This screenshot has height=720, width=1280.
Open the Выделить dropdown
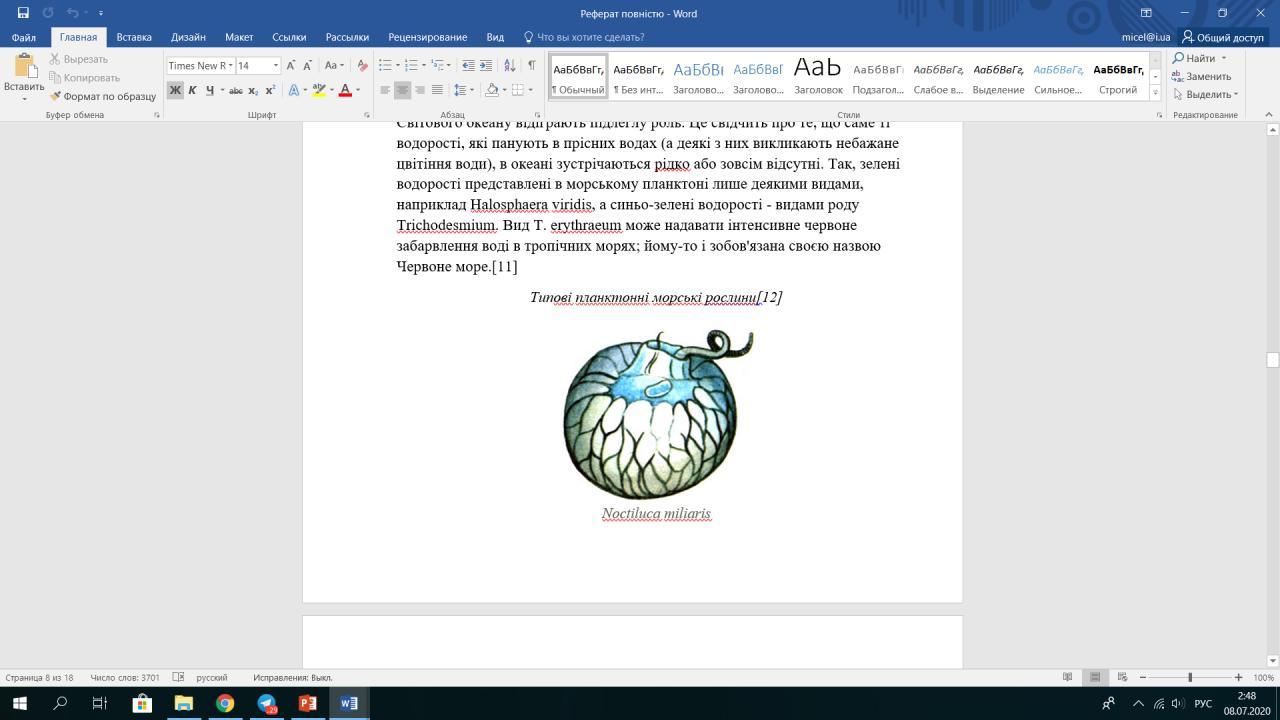[1206, 94]
